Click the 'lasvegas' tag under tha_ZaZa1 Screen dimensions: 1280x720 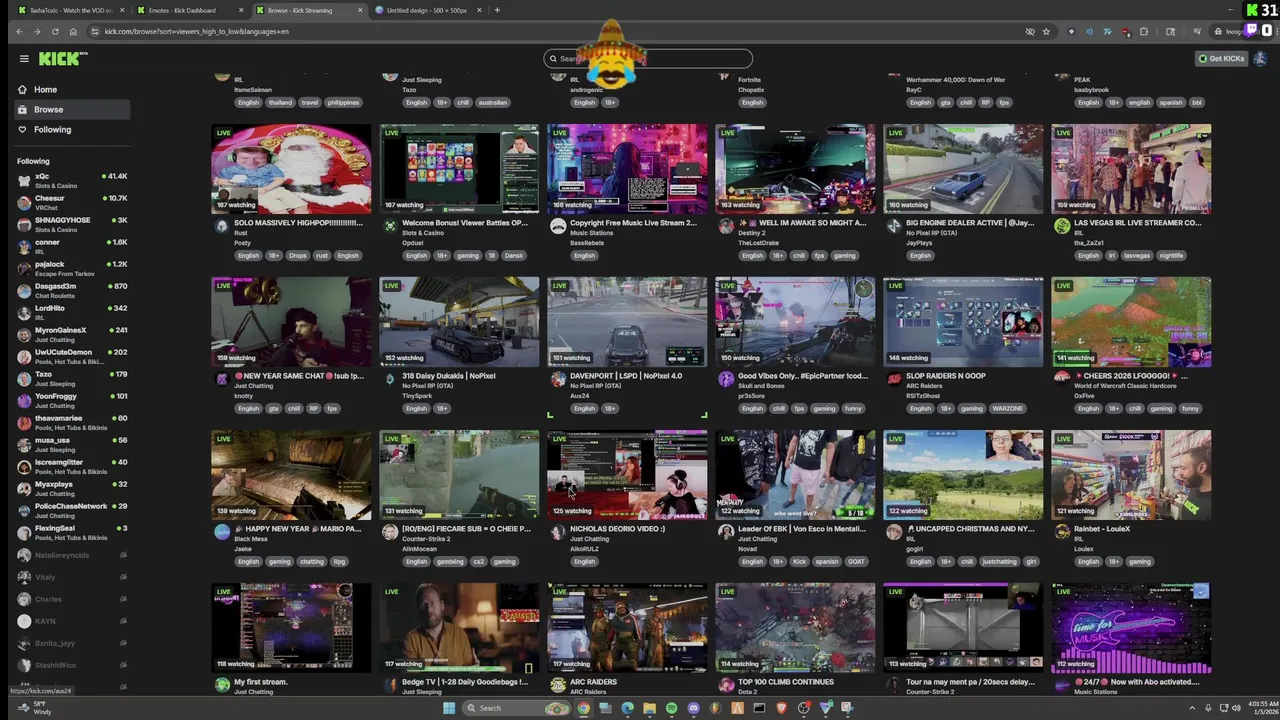coord(1136,255)
